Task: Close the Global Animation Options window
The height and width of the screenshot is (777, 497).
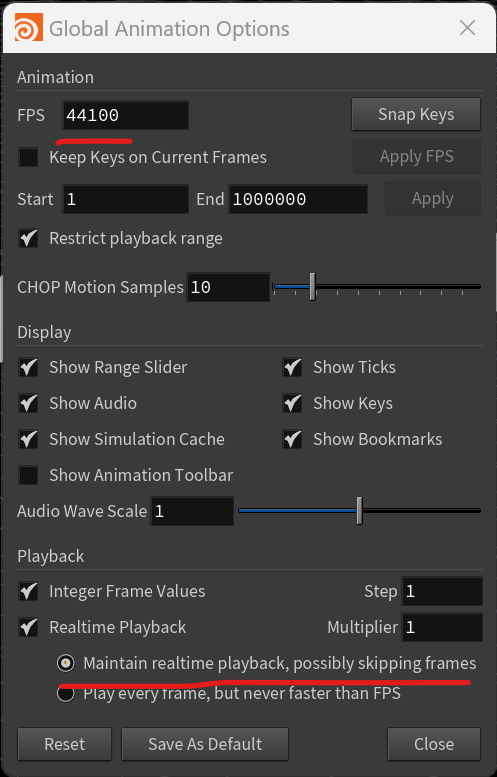Action: pyautogui.click(x=467, y=28)
